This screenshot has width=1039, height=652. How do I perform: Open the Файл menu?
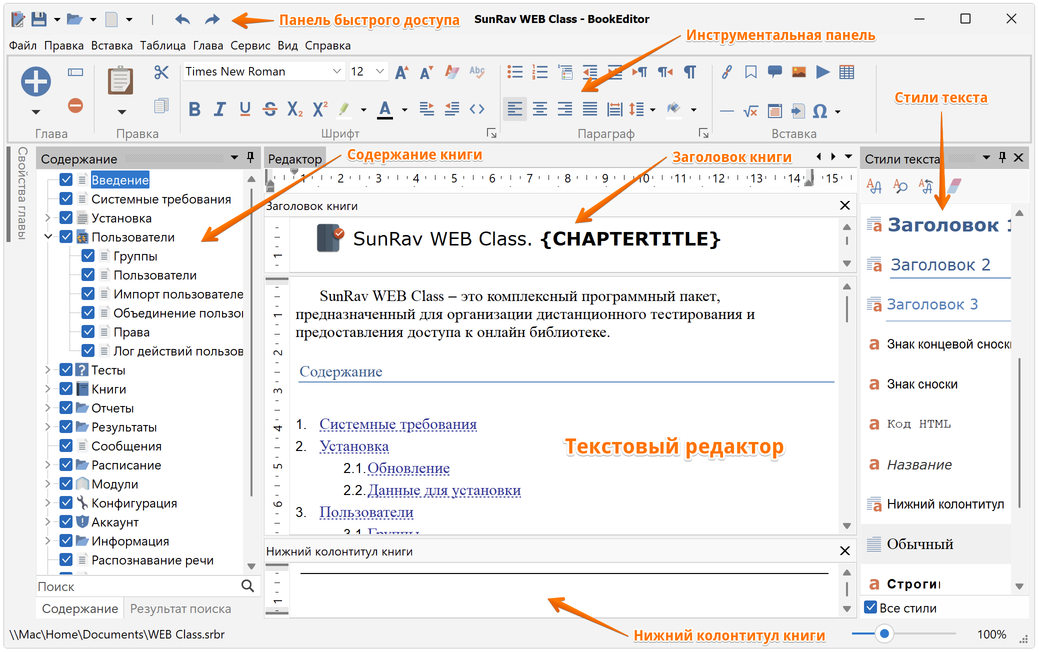(x=23, y=46)
